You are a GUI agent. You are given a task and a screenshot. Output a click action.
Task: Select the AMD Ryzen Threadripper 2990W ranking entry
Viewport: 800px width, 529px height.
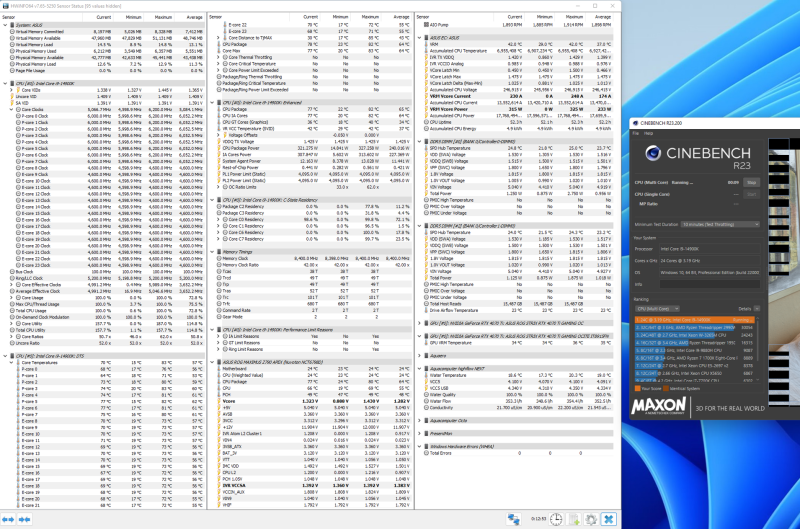pyautogui.click(x=694, y=328)
